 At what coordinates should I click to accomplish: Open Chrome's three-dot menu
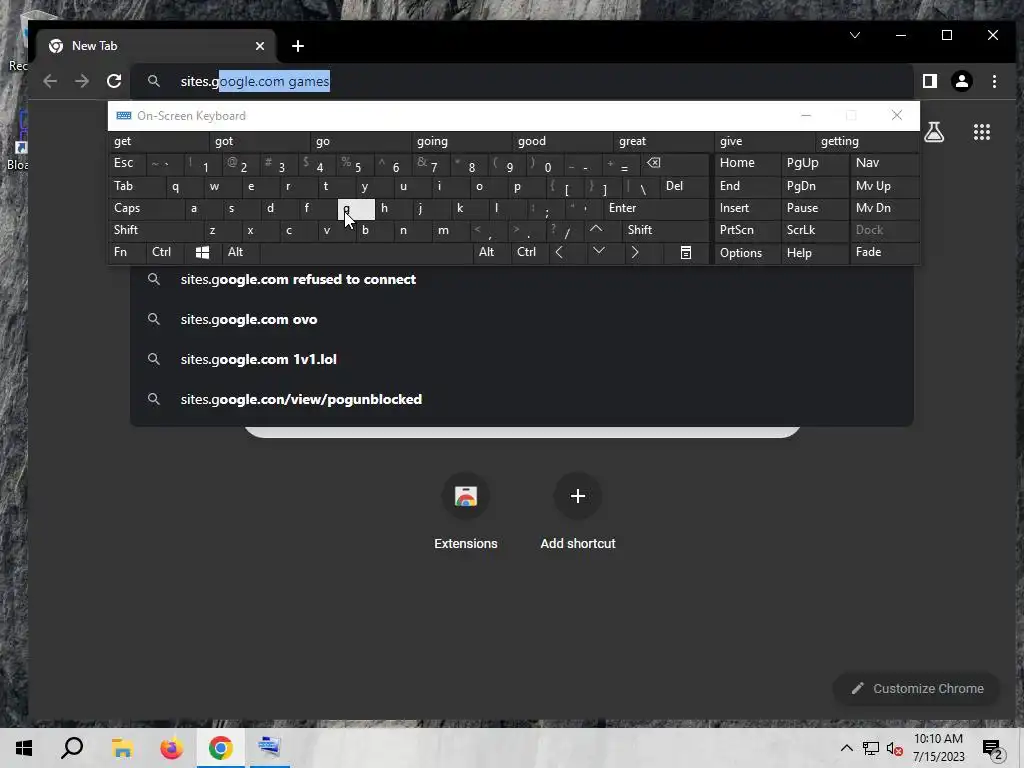tap(994, 81)
